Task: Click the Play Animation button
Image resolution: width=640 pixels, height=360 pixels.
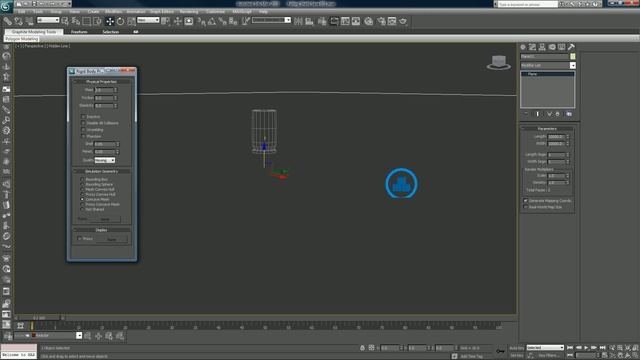Action: coord(587,348)
